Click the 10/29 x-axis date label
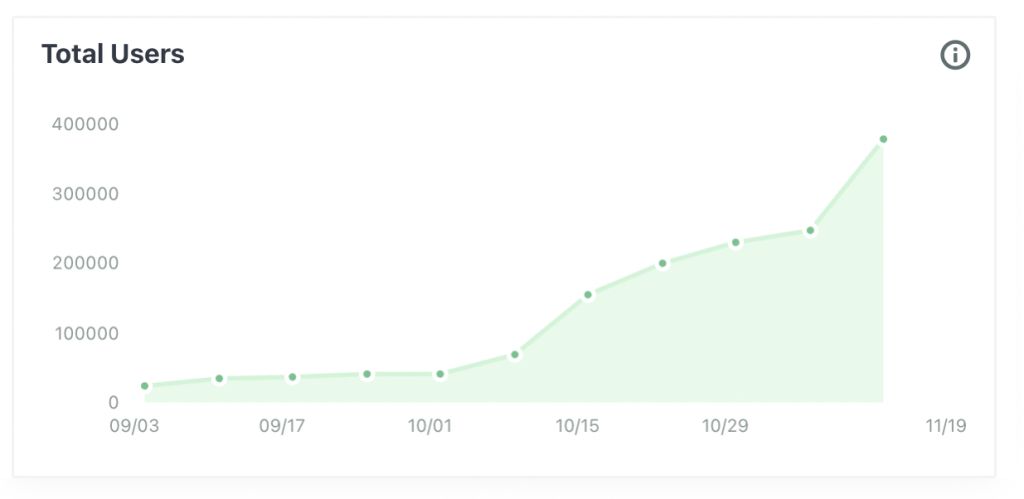 [x=725, y=427]
